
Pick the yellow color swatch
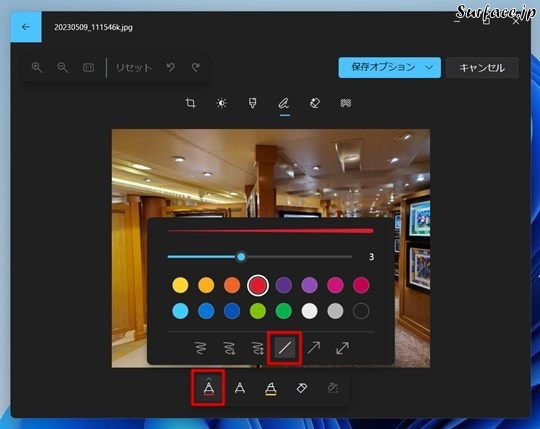(x=180, y=285)
